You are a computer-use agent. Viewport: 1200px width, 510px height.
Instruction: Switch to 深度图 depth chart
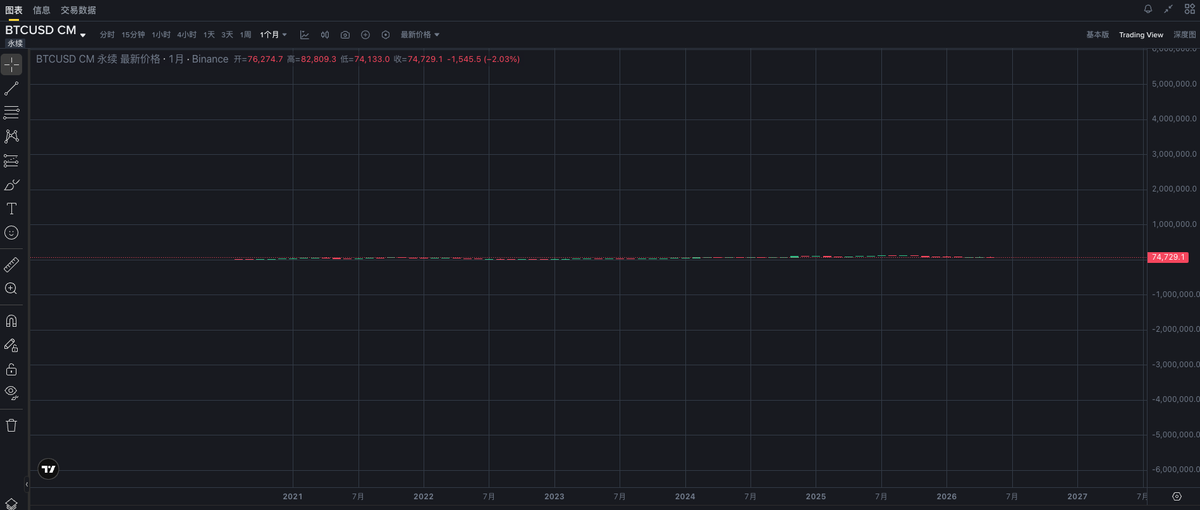point(1184,34)
